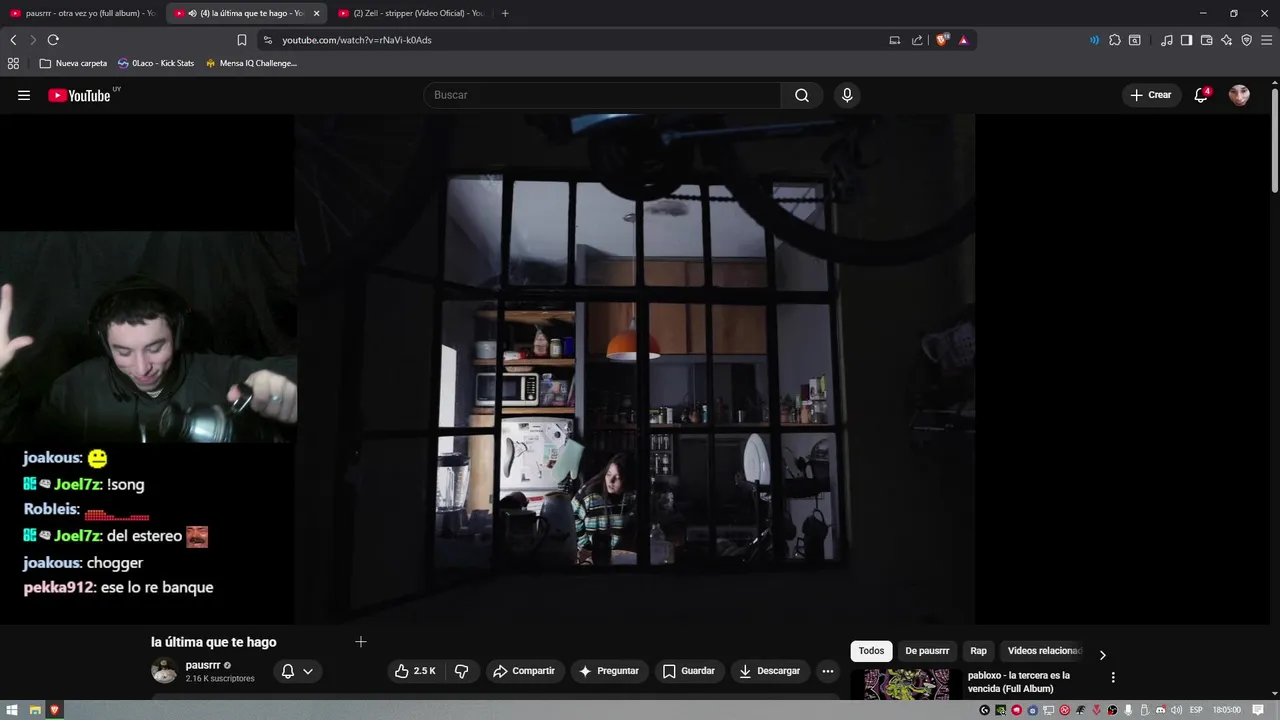The image size is (1280, 720).
Task: Open the Brave VPN shield icon
Action: point(1247,40)
